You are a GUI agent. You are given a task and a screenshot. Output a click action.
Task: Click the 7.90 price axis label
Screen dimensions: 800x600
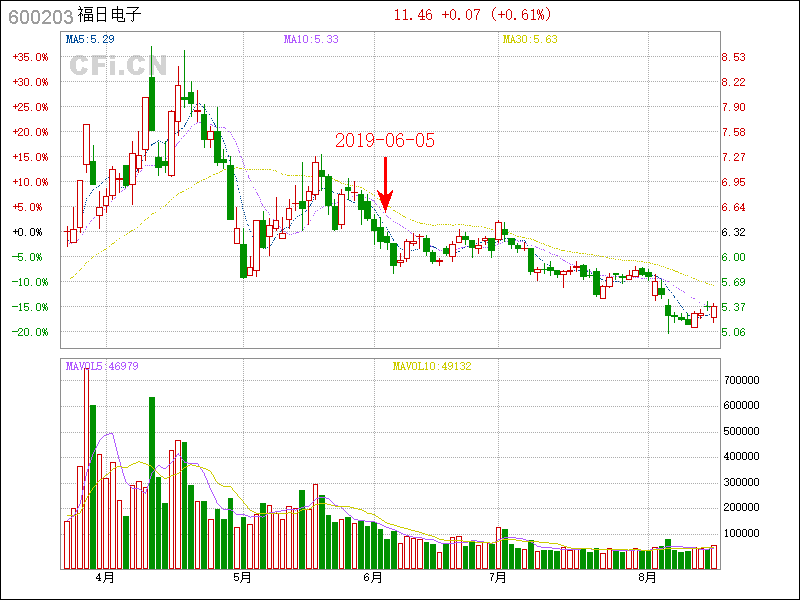pos(734,107)
